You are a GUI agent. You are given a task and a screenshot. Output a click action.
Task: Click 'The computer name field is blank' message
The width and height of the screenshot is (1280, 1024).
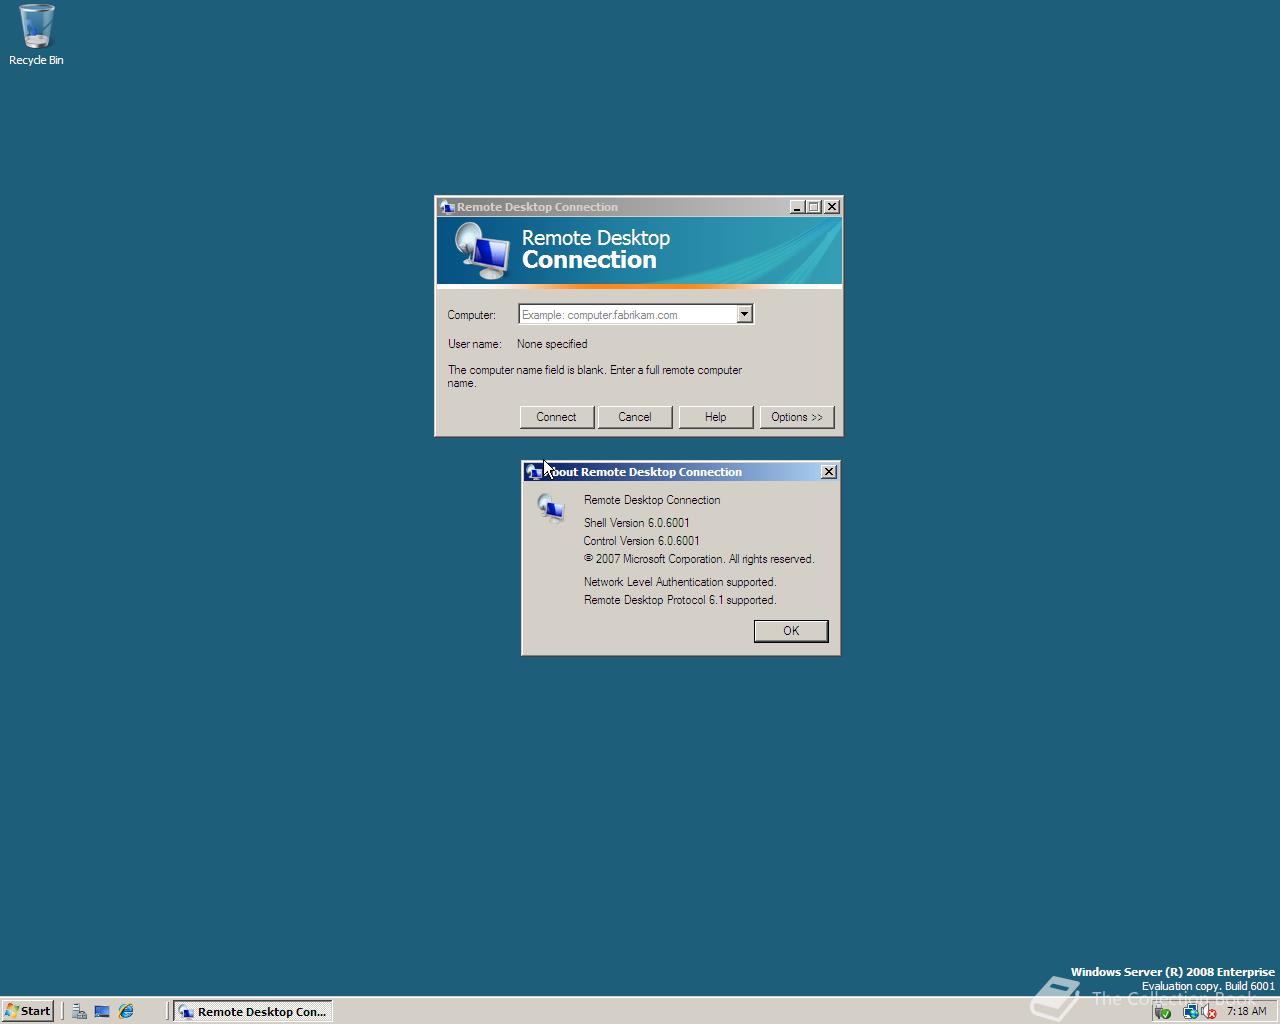(595, 376)
